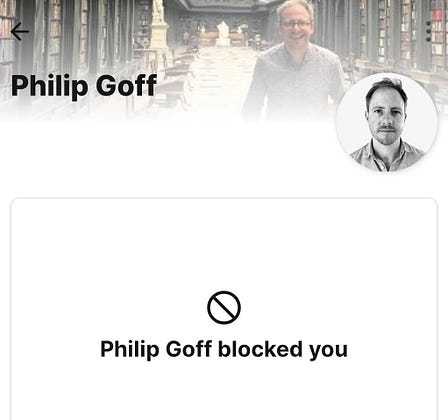
Task: Click the shirt collar in the avatar photo
Action: click(x=387, y=152)
